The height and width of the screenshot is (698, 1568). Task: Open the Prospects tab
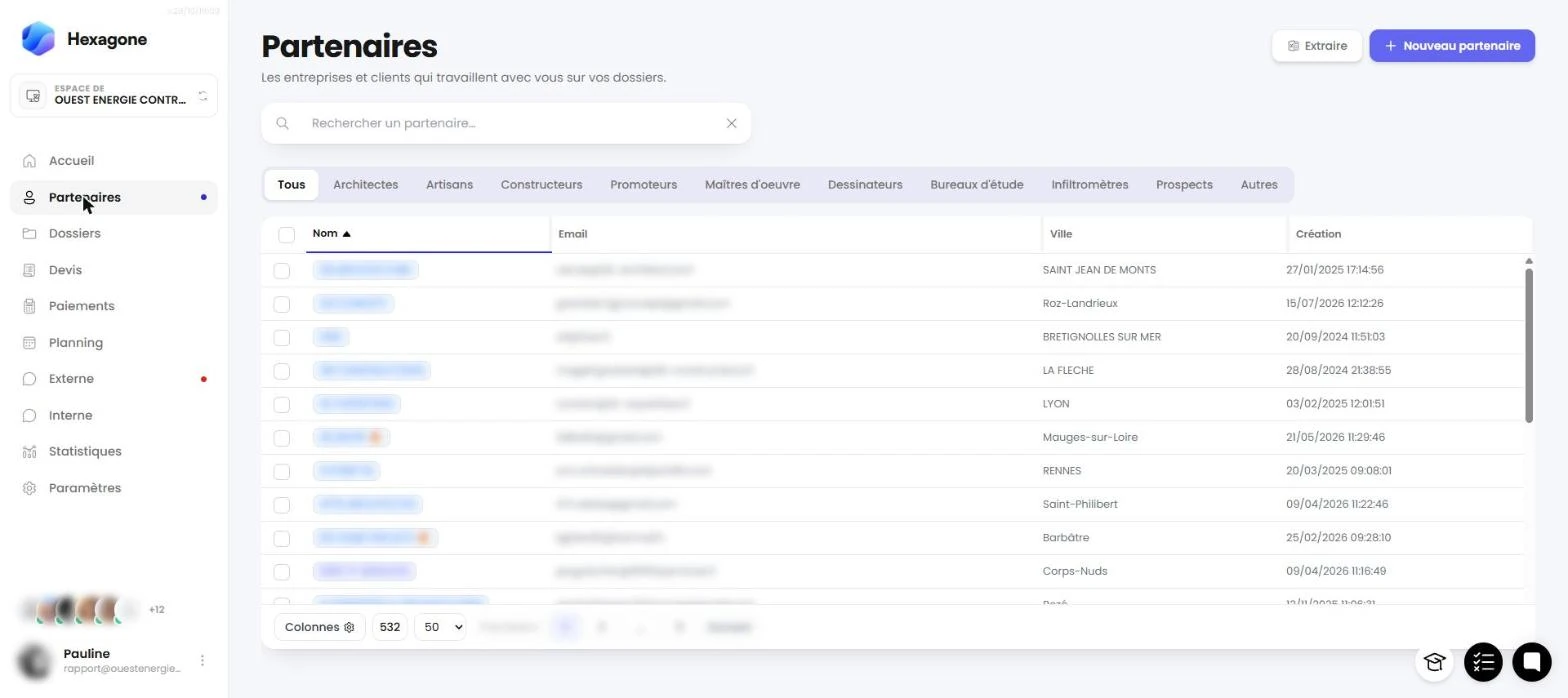tap(1184, 185)
